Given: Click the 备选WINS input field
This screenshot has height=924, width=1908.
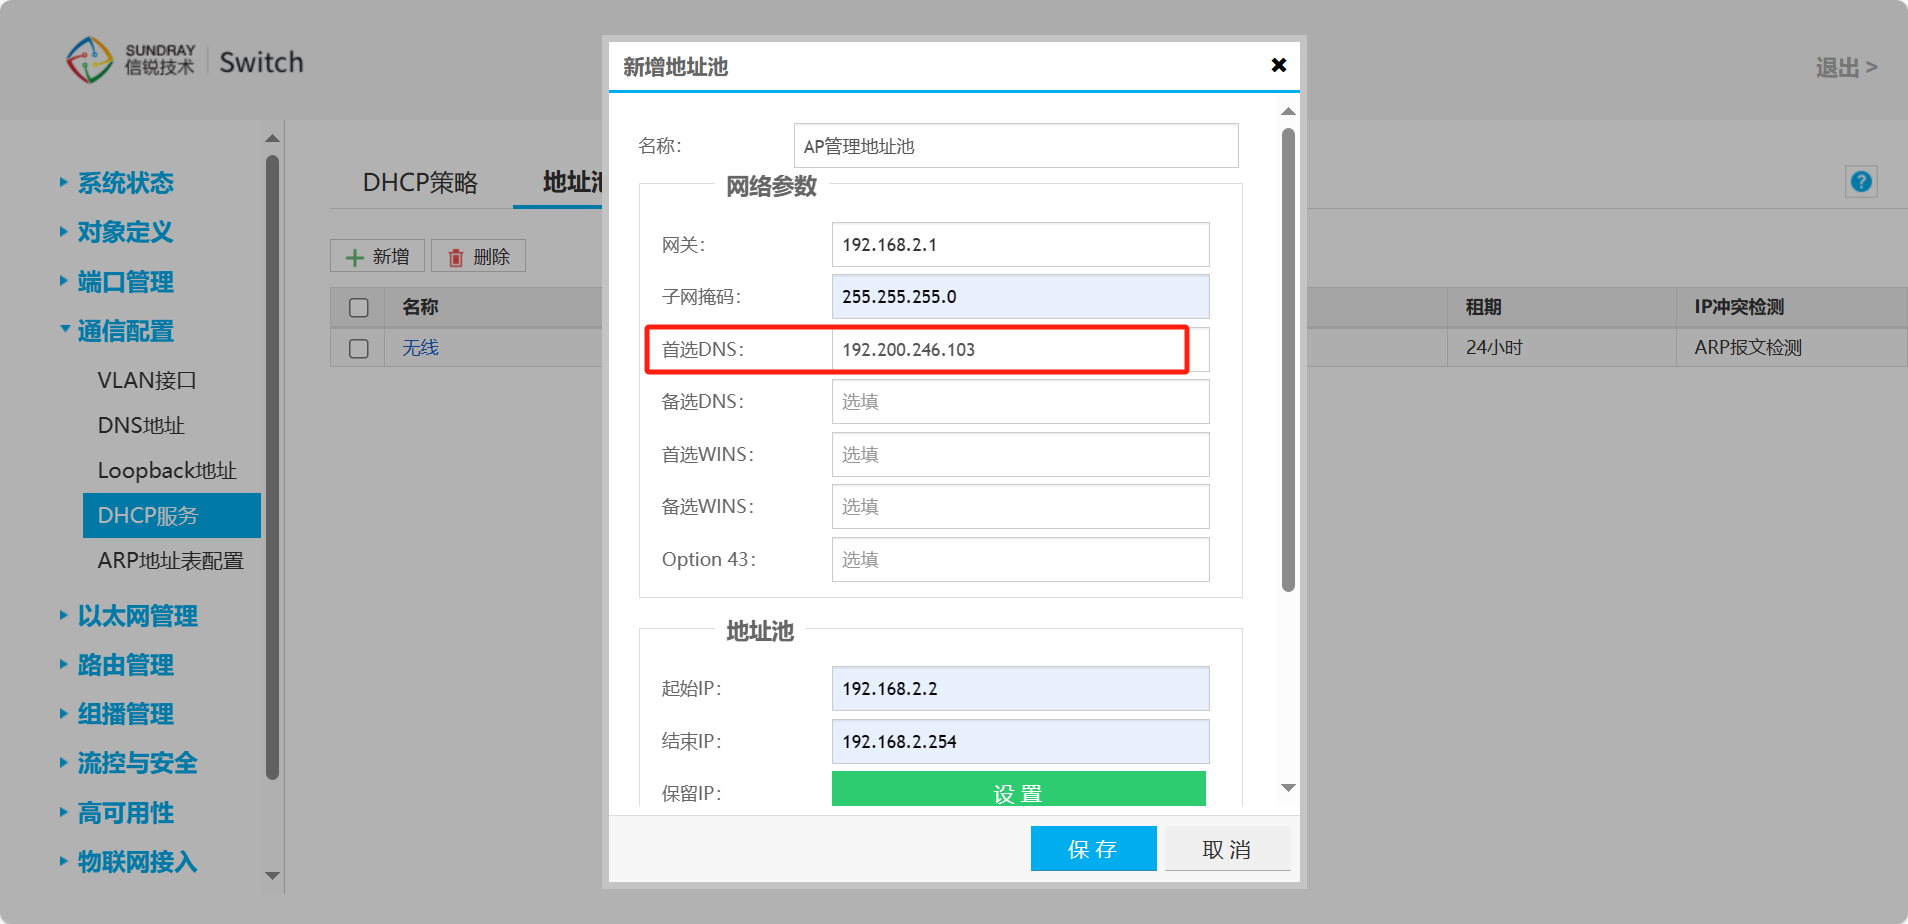Looking at the screenshot, I should tap(1020, 506).
